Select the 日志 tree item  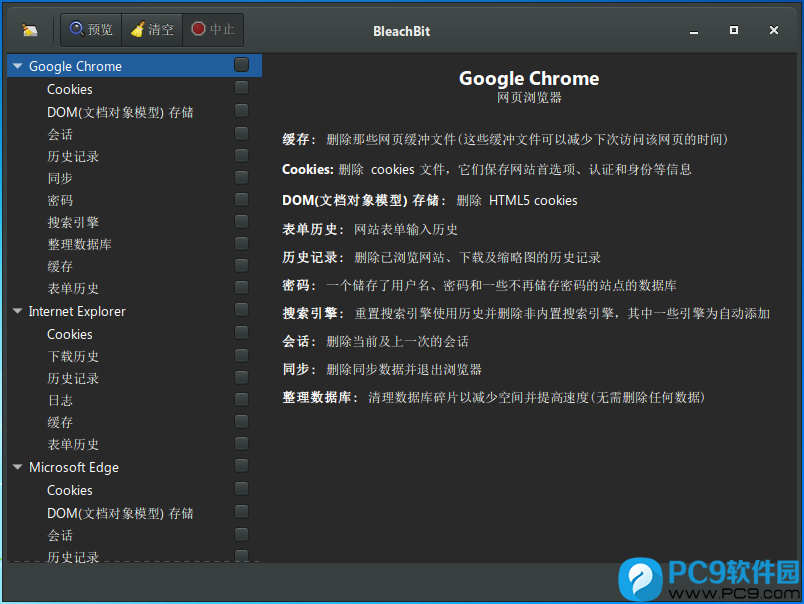click(60, 400)
